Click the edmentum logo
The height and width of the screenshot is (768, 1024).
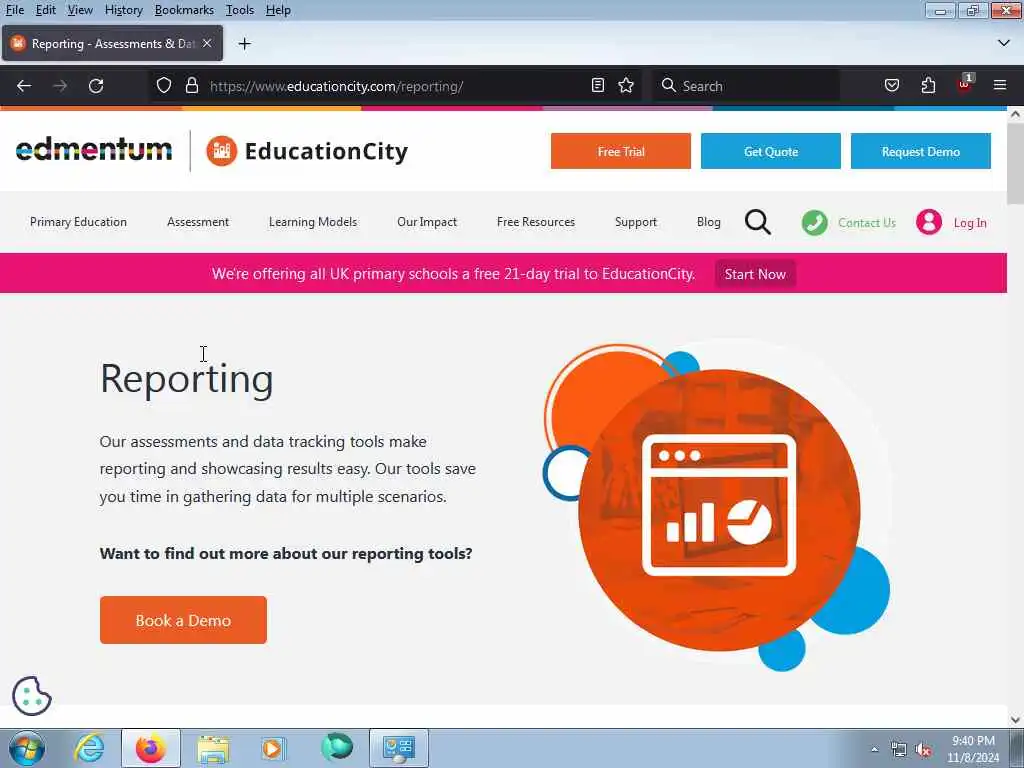click(x=94, y=150)
